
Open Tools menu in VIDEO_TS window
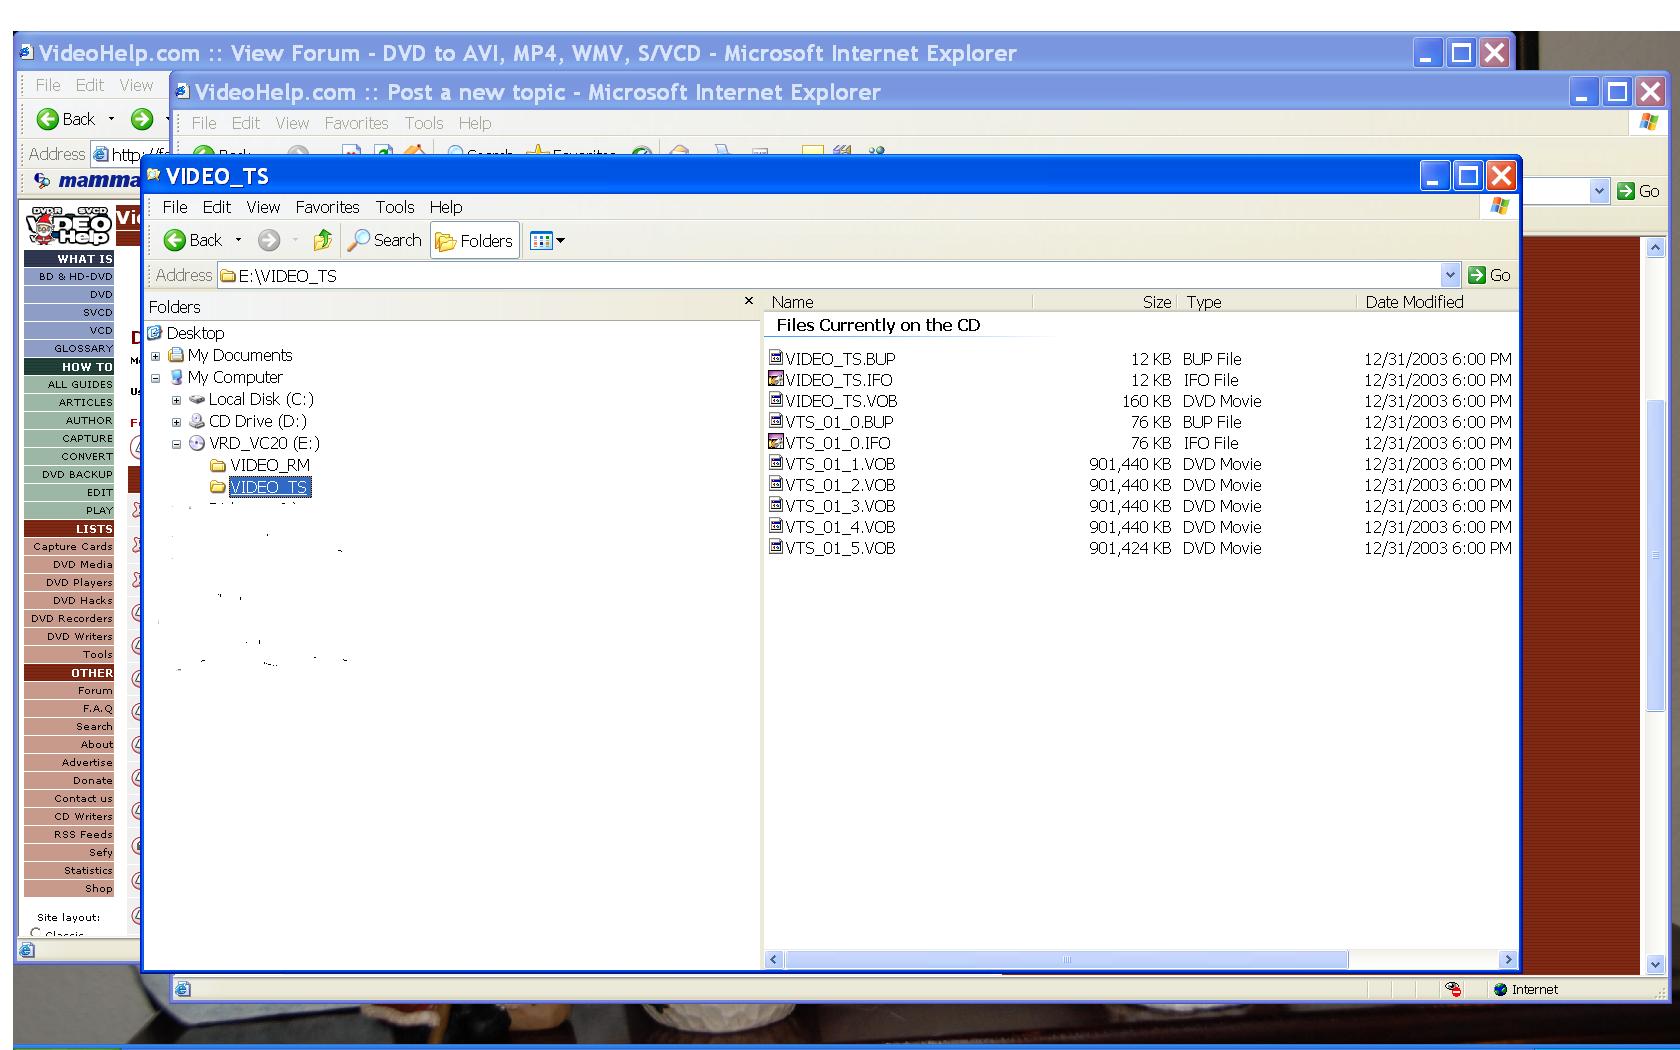click(395, 207)
